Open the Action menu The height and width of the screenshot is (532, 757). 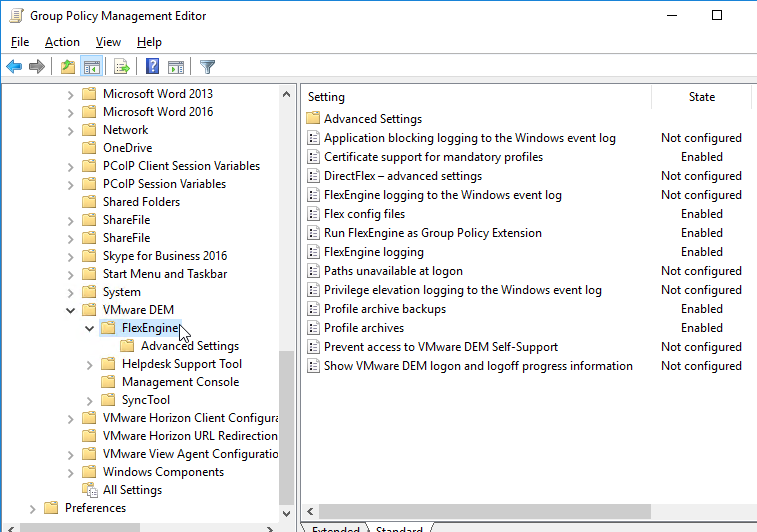[x=62, y=42]
